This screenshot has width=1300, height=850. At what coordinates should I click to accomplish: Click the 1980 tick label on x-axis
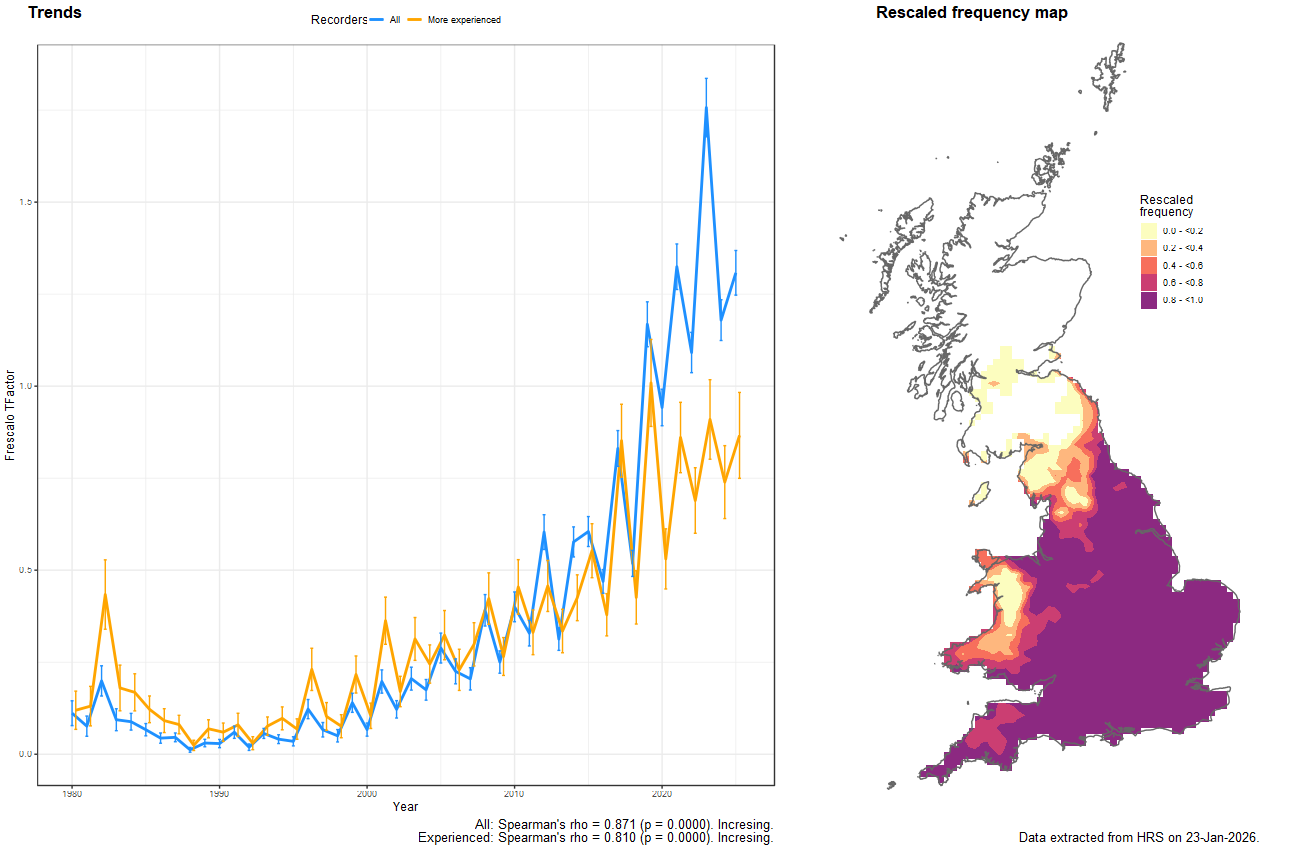click(x=71, y=793)
